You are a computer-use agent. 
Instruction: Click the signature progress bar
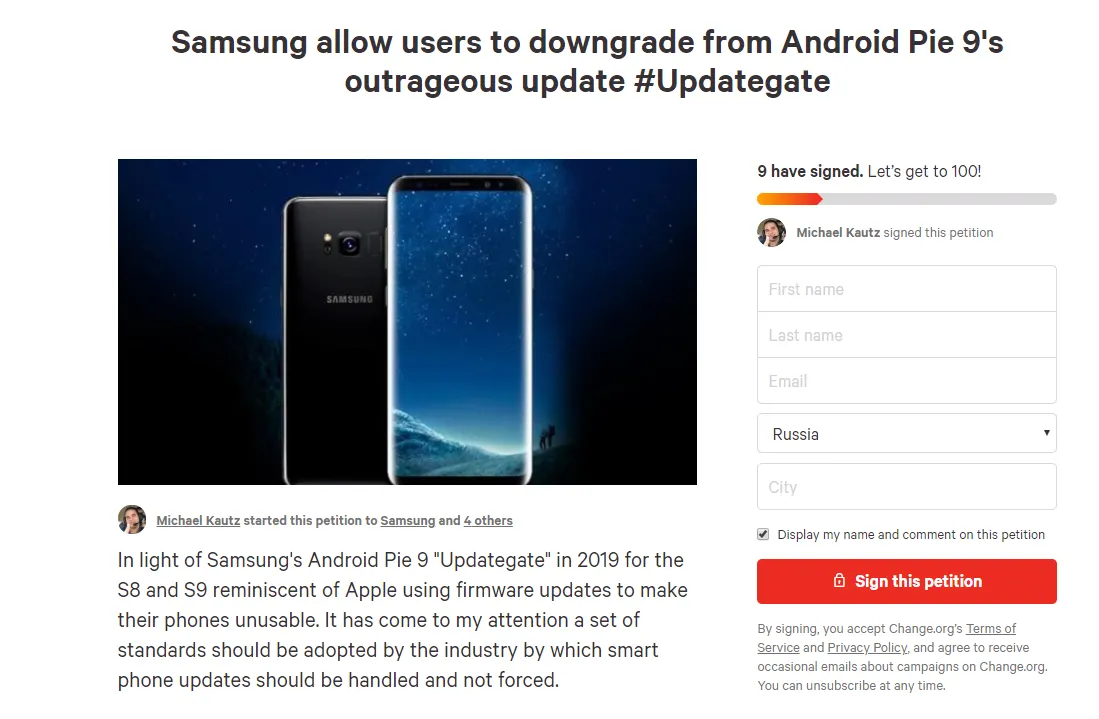(x=906, y=199)
